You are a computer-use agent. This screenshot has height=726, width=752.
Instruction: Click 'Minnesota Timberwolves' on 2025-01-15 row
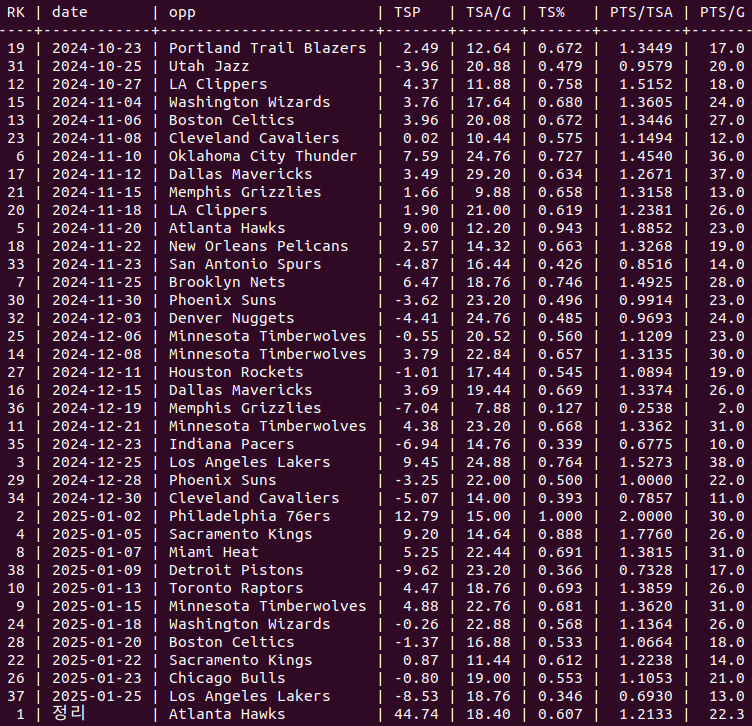267,606
